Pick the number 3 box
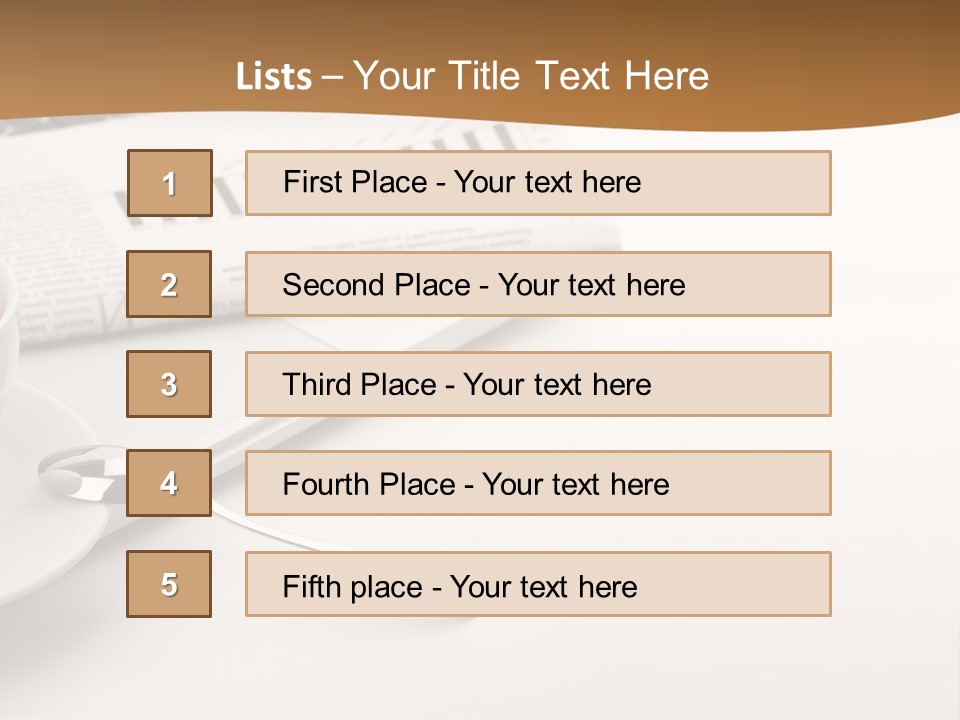 coord(169,384)
